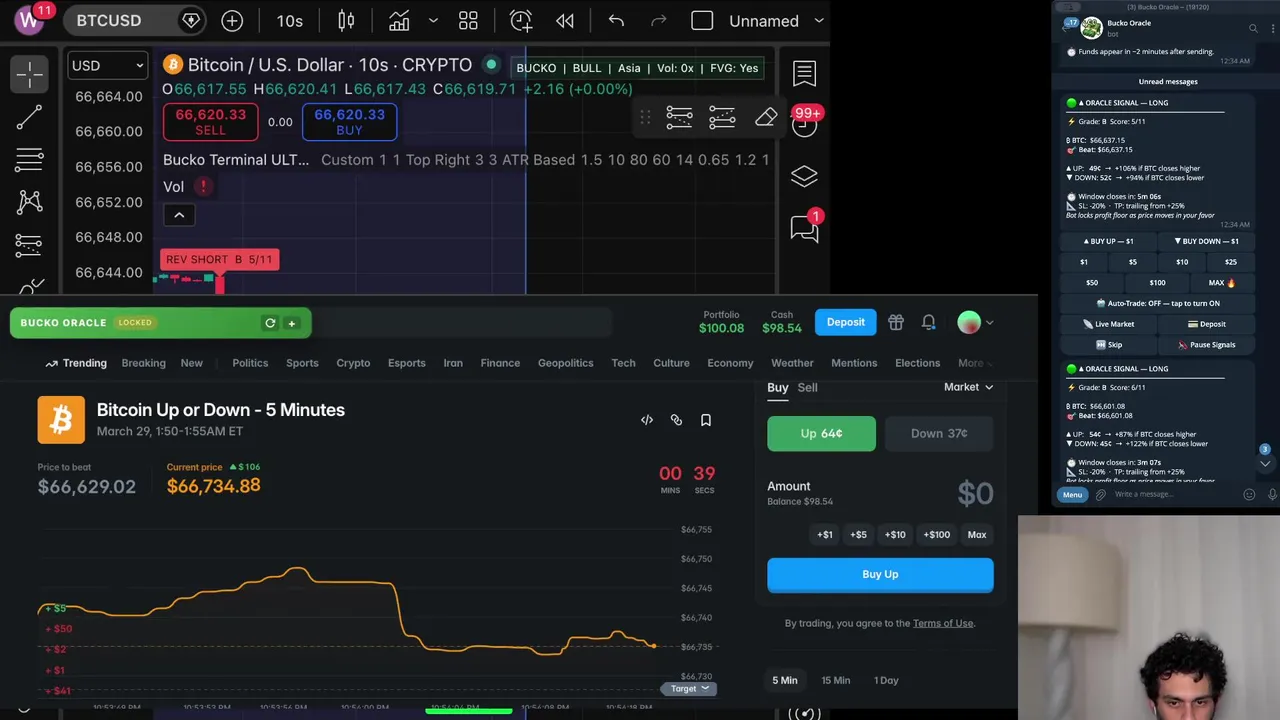Redo the chart action
This screenshot has width=1280, height=720.
click(658, 21)
